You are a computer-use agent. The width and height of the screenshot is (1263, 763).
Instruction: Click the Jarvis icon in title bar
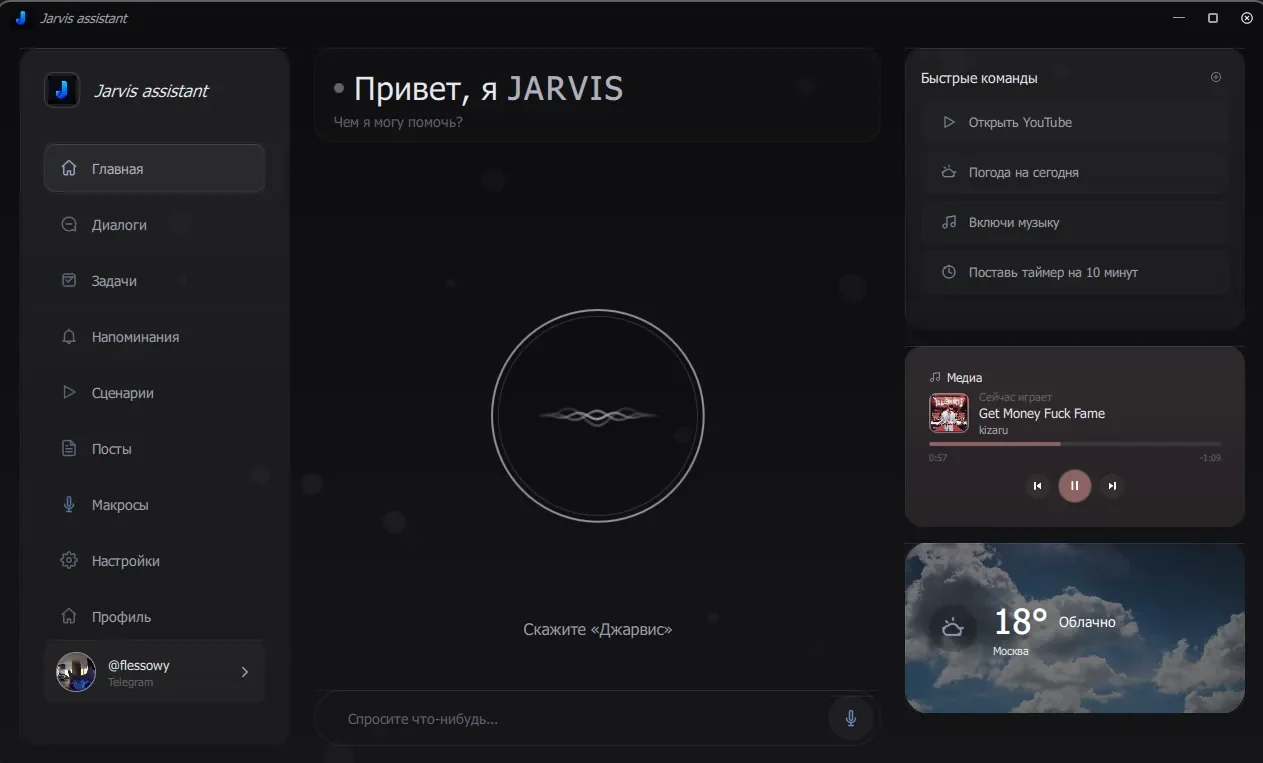pyautogui.click(x=21, y=18)
